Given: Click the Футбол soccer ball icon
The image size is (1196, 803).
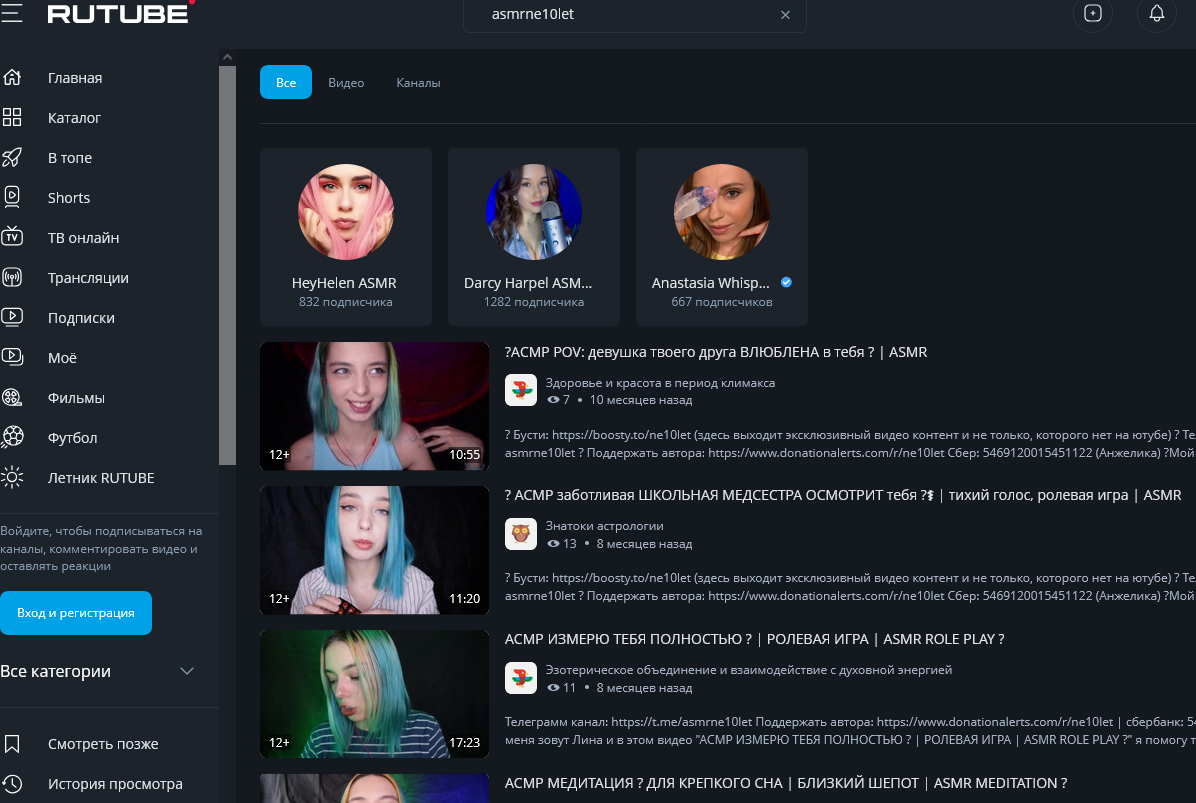Looking at the screenshot, I should click(x=11, y=436).
